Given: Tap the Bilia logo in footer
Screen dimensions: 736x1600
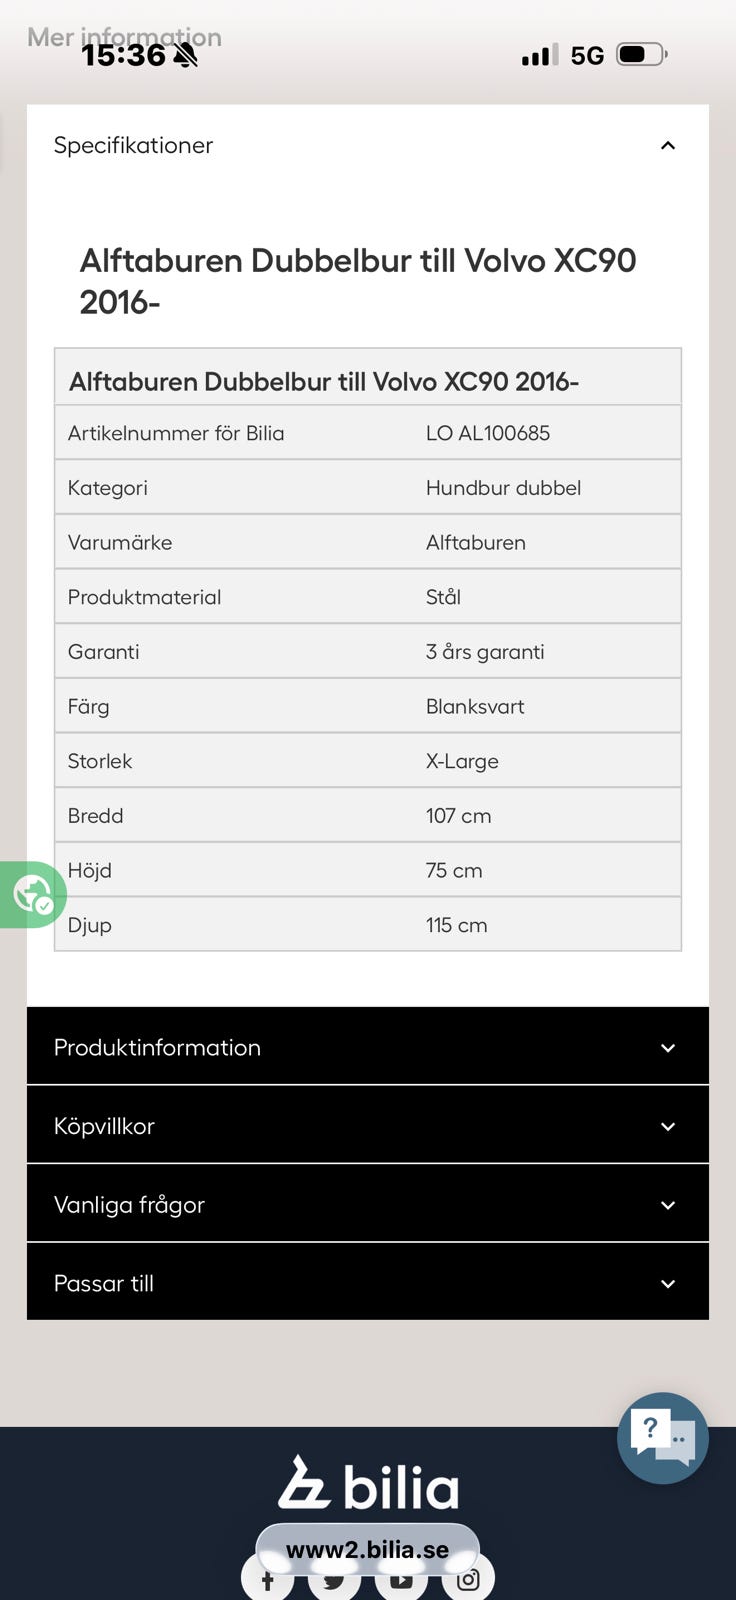Looking at the screenshot, I should (x=368, y=1483).
